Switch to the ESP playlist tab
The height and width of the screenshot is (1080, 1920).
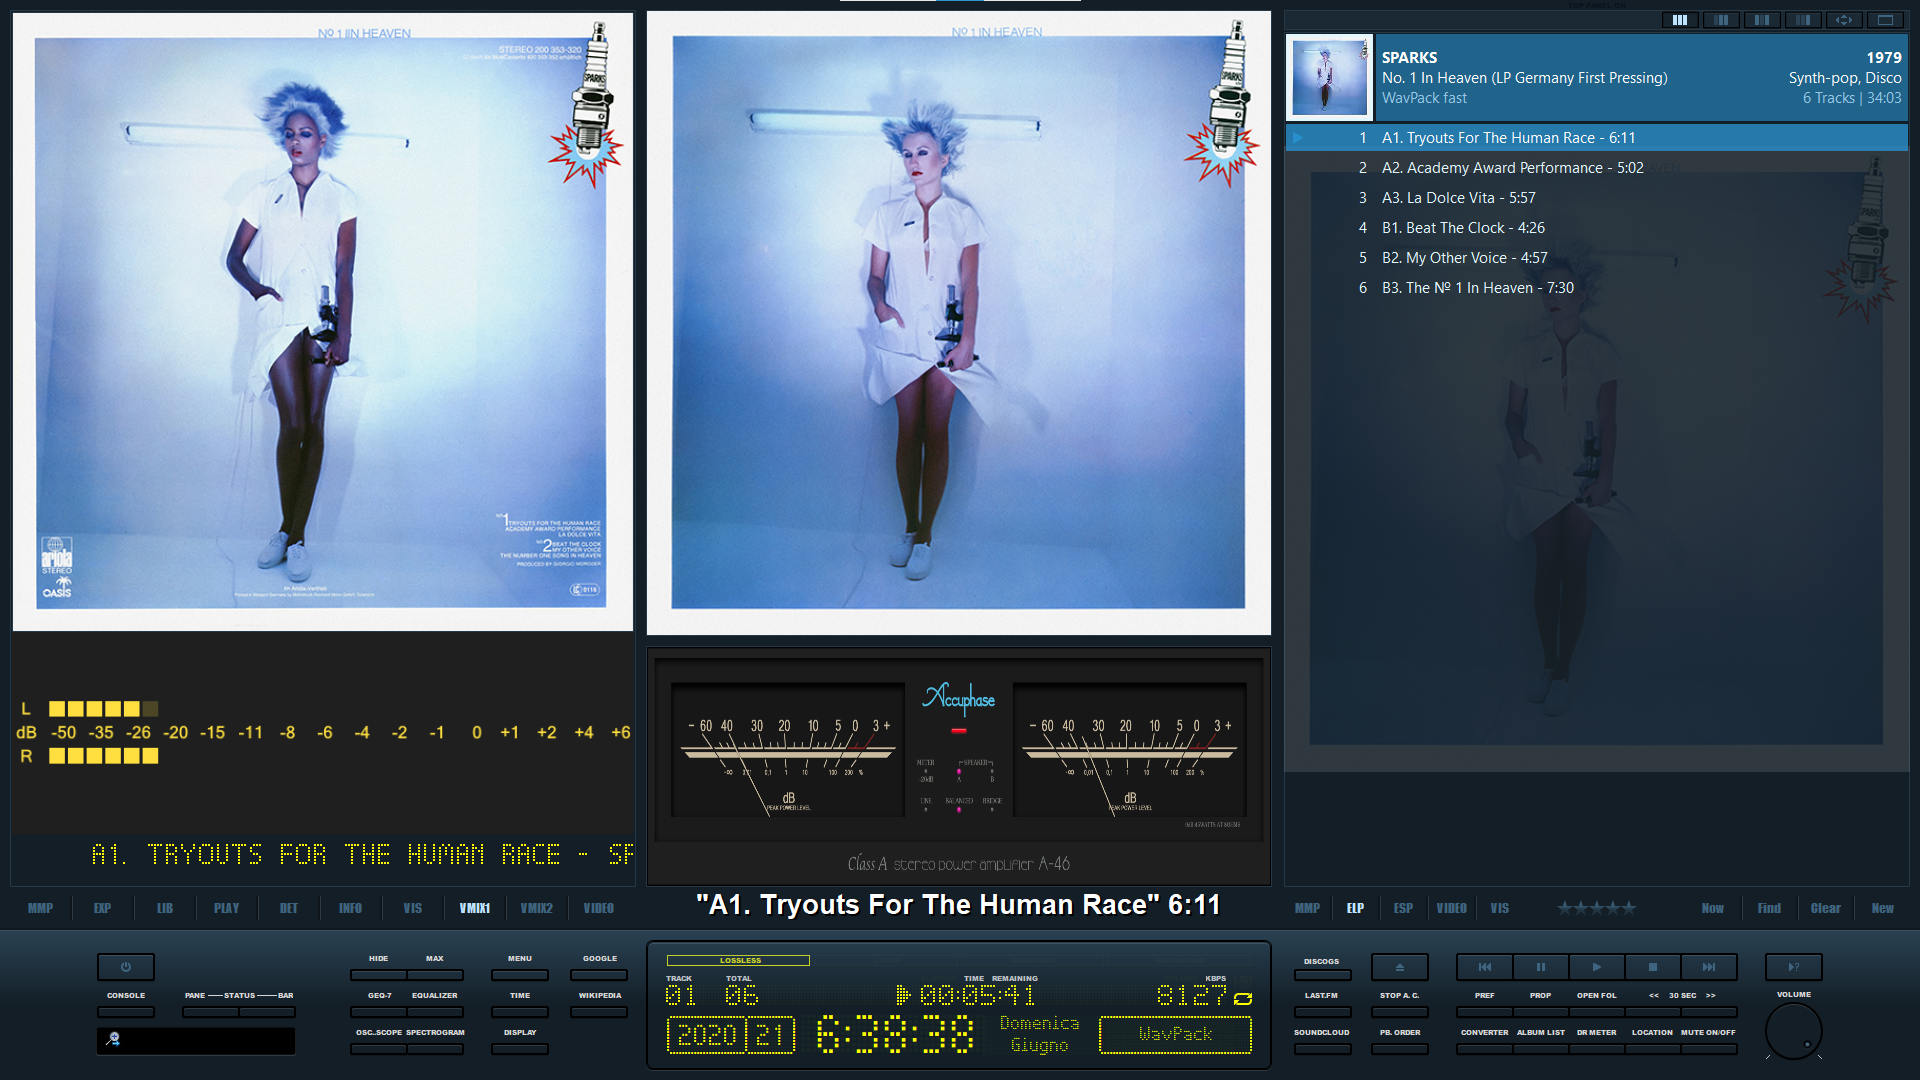(x=1403, y=908)
